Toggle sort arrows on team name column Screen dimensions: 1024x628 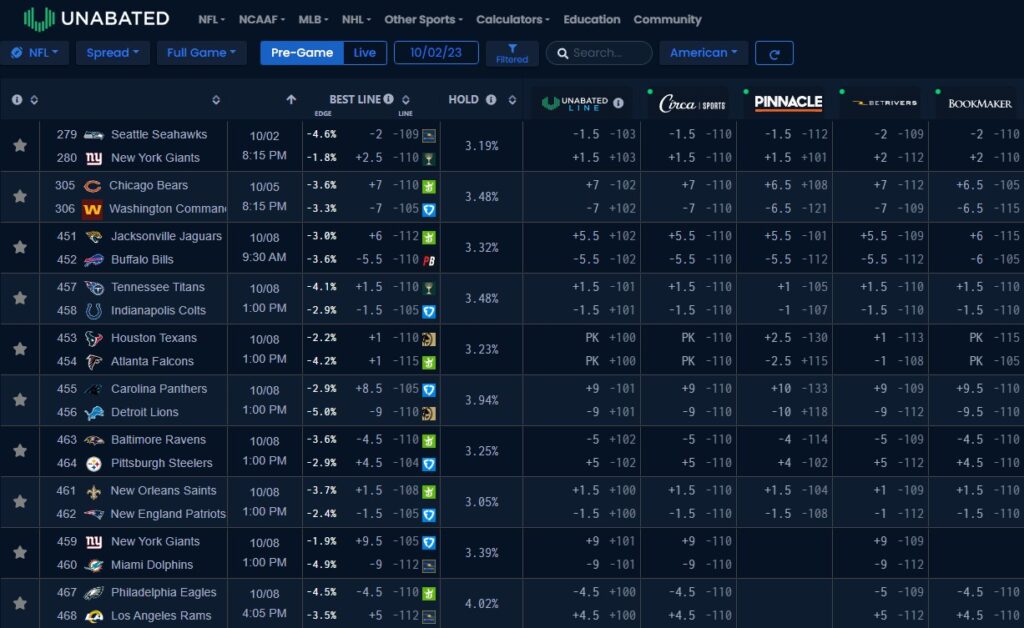tap(216, 100)
